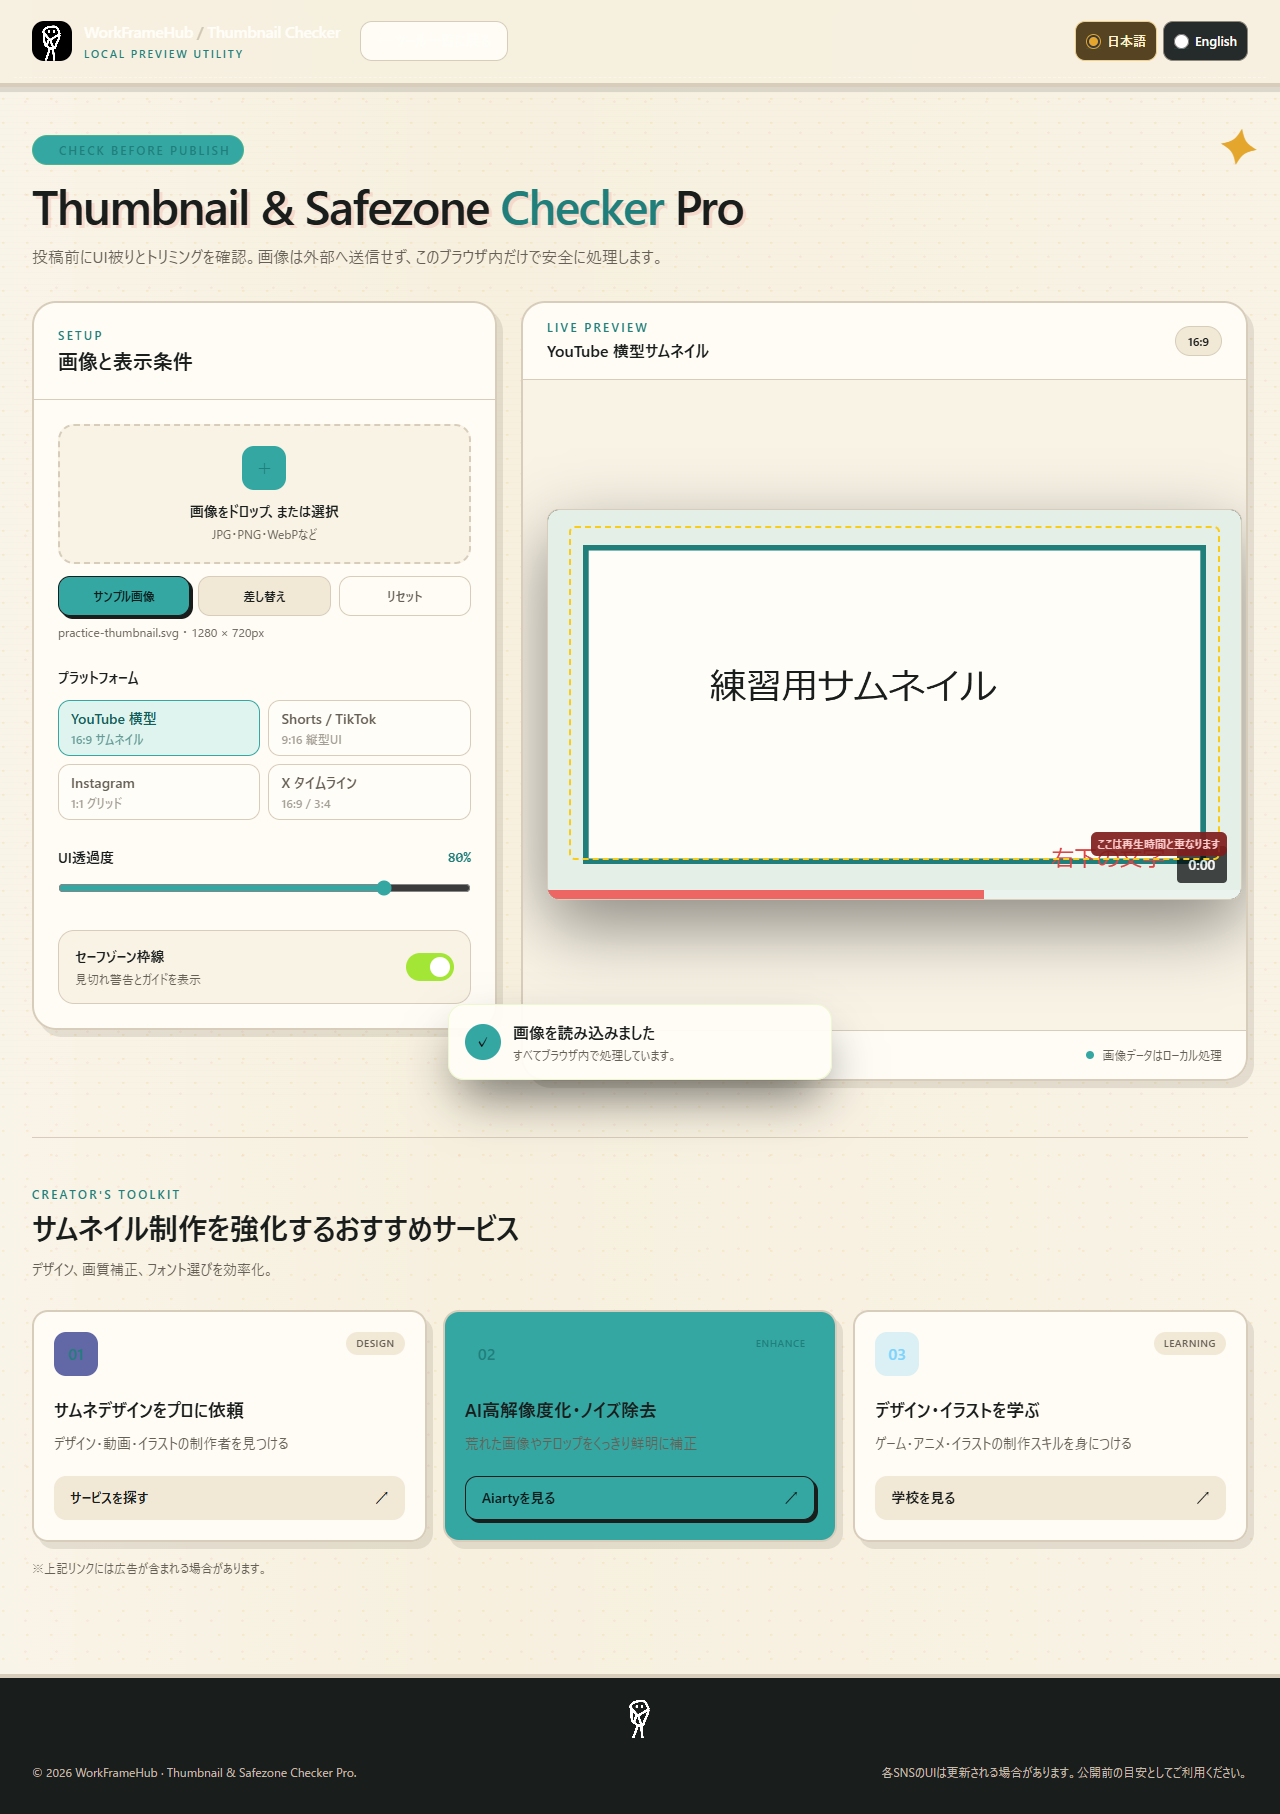The height and width of the screenshot is (1814, 1280).
Task: Click the checkmark icon in the toast notification
Action: click(483, 1042)
